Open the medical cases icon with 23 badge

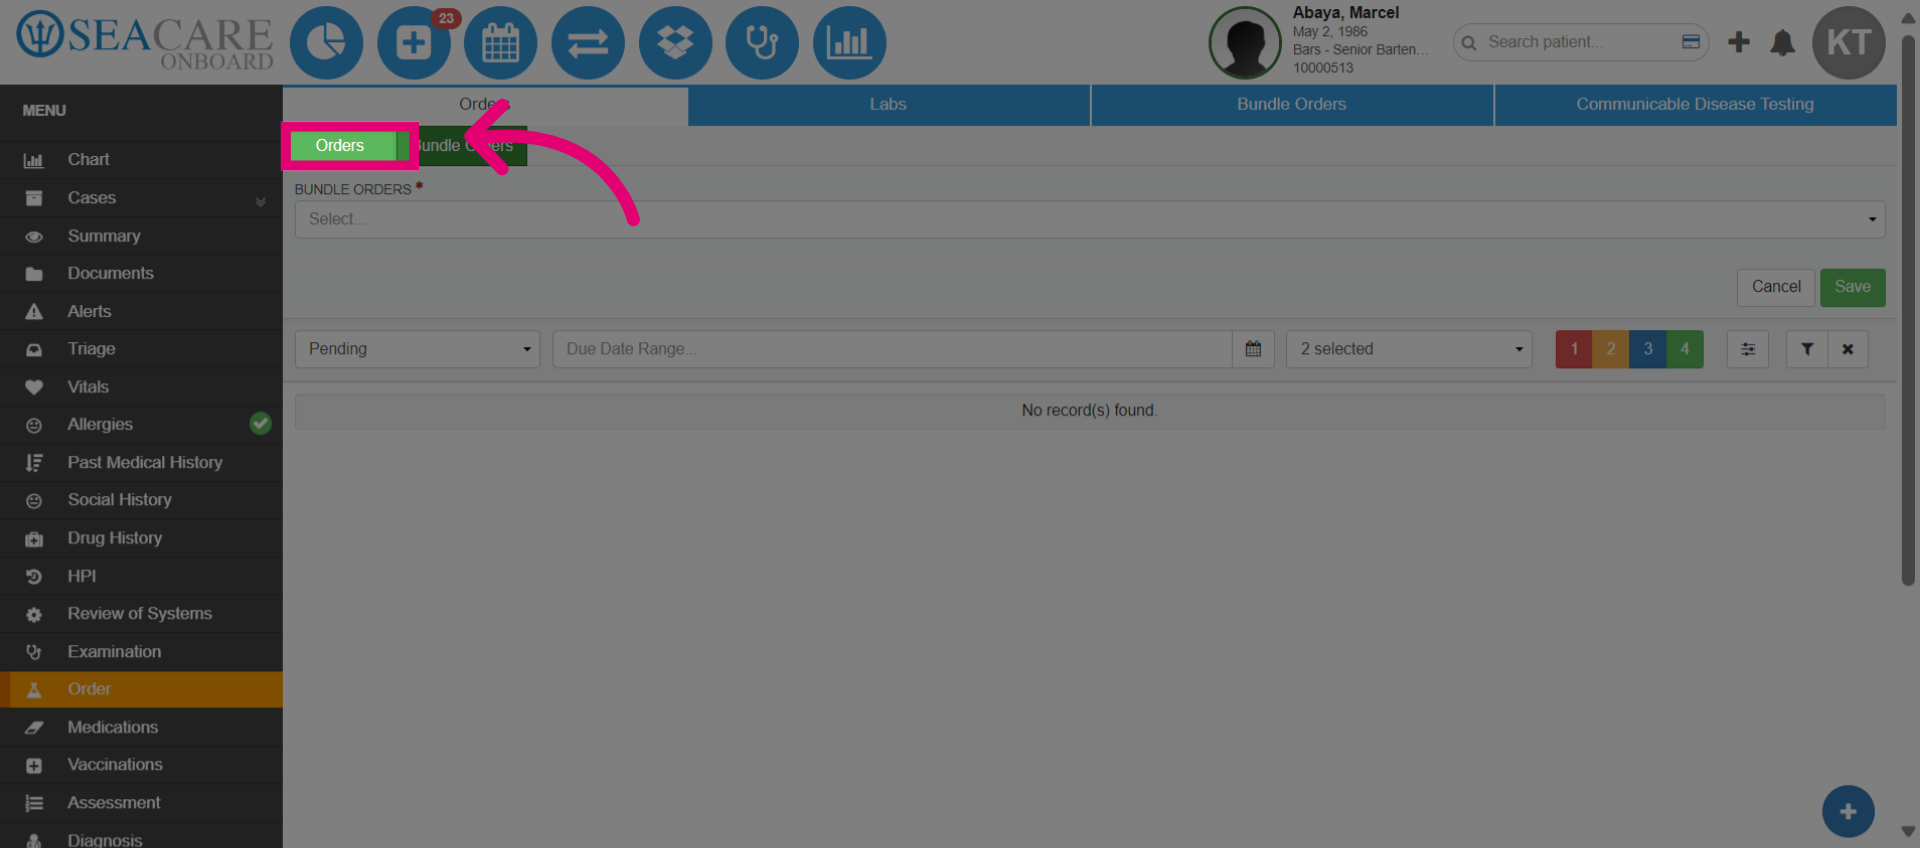tap(414, 43)
